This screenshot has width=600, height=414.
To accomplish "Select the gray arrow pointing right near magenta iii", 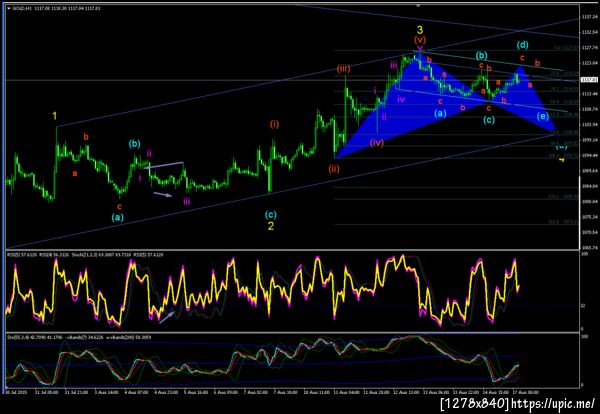I will pyautogui.click(x=163, y=194).
